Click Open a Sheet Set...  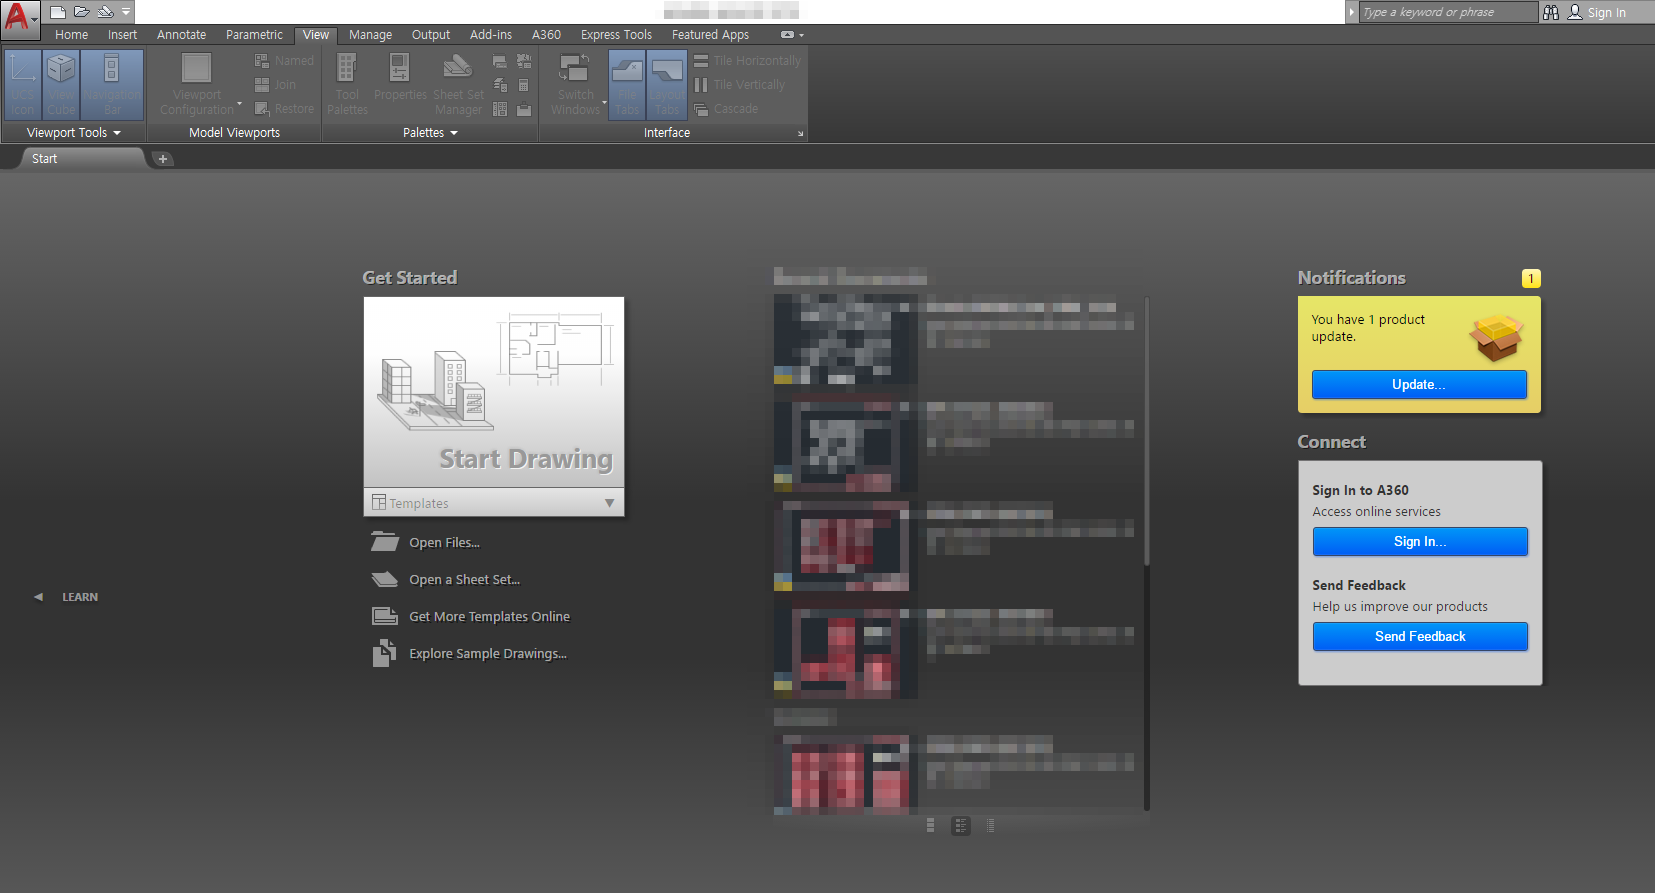pos(446,579)
